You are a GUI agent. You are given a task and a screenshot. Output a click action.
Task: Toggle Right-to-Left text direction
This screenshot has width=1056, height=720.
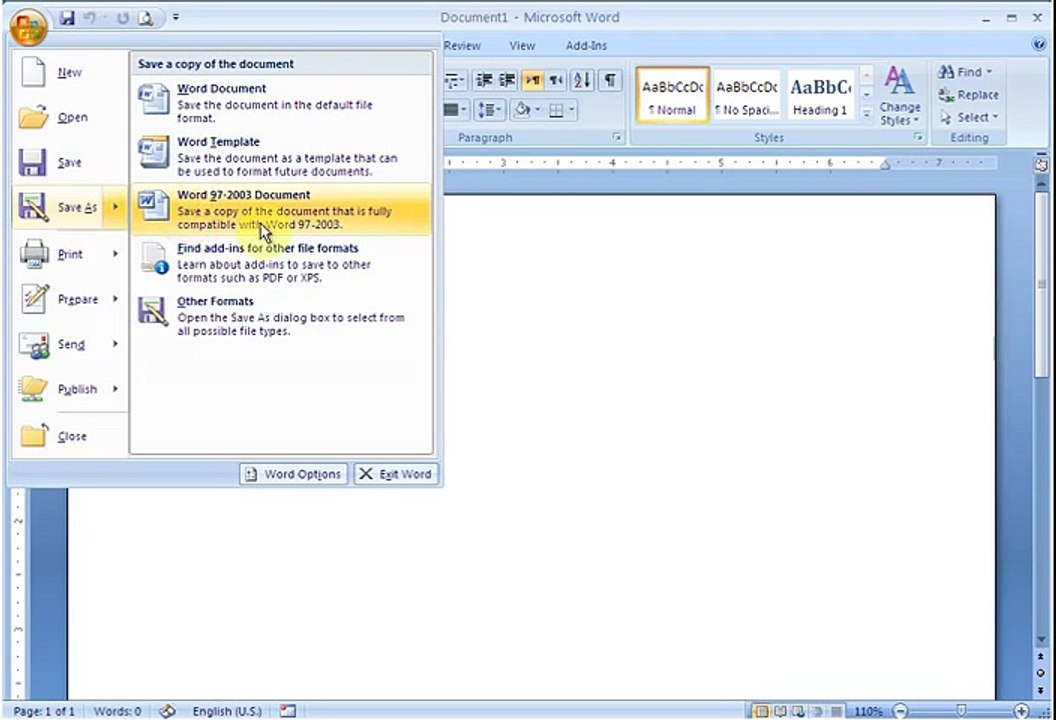(x=556, y=81)
